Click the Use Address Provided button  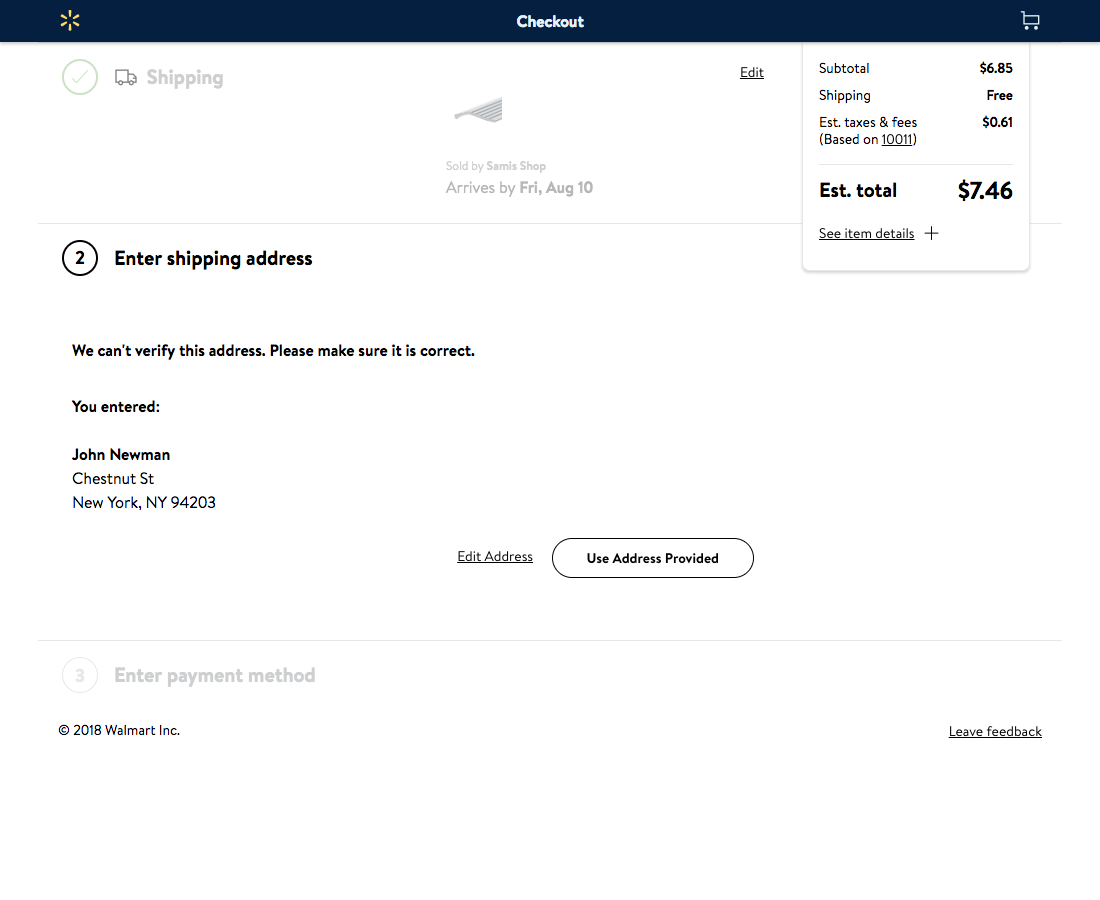point(652,558)
